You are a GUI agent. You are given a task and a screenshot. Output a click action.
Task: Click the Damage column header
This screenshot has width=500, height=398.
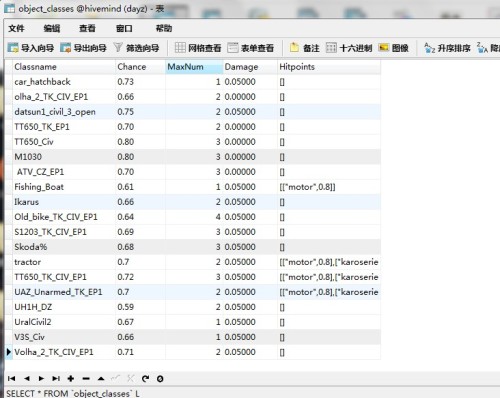pyautogui.click(x=250, y=67)
